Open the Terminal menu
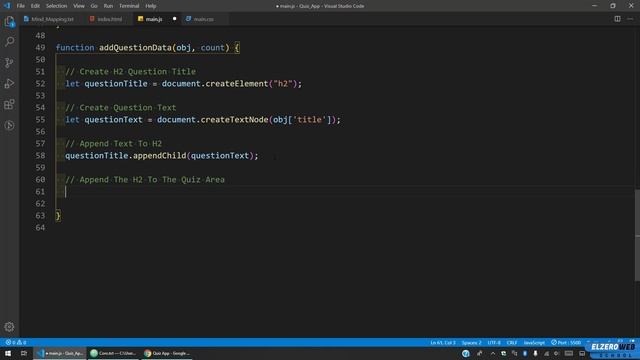 point(129,6)
